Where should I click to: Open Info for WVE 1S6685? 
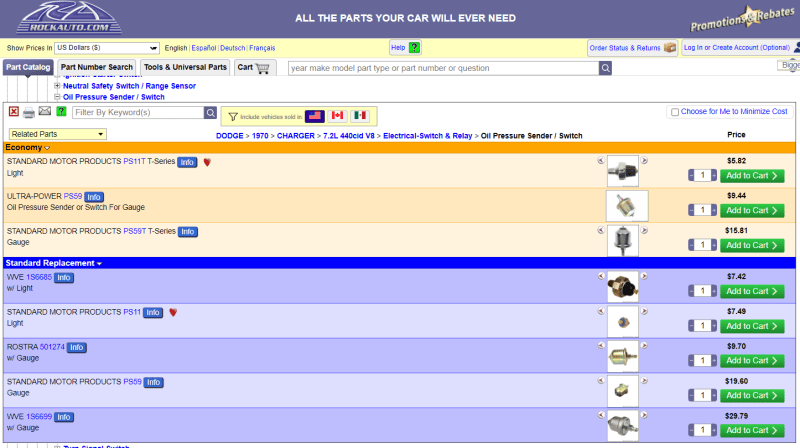(64, 278)
